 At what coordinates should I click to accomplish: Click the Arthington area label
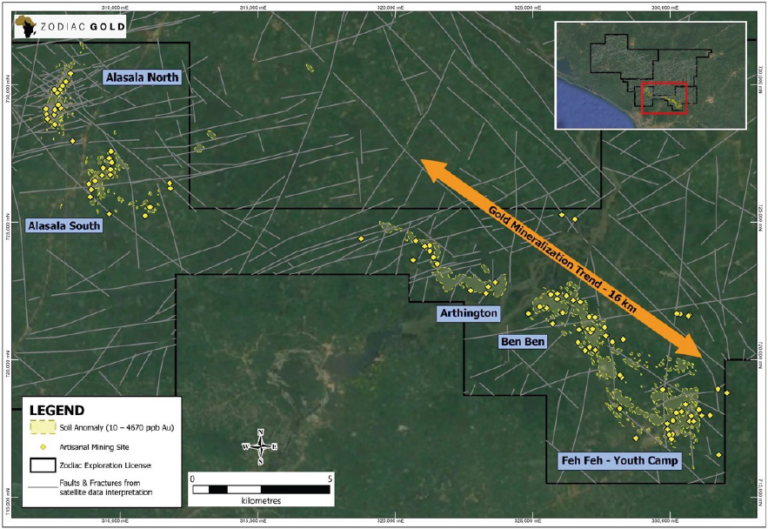tap(468, 313)
